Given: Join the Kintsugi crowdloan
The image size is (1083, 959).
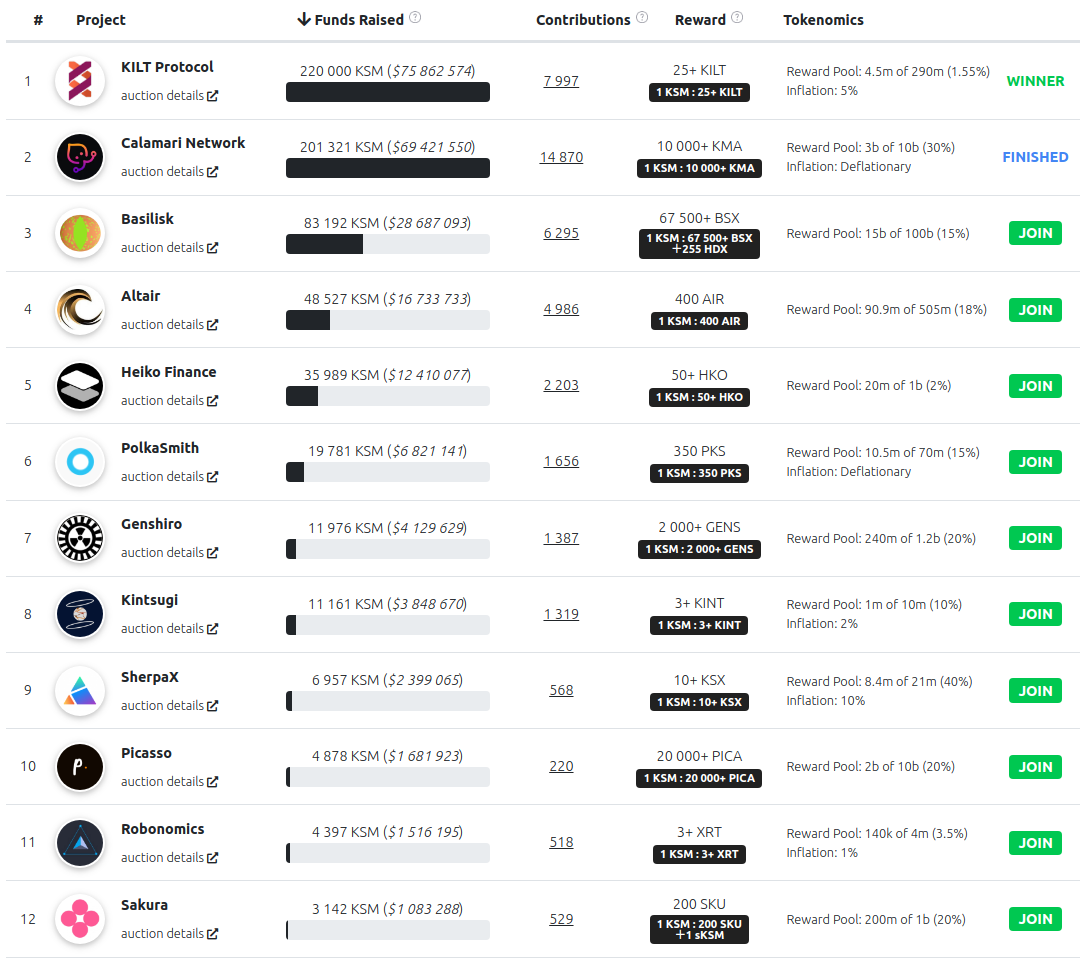Looking at the screenshot, I should pos(1035,614).
